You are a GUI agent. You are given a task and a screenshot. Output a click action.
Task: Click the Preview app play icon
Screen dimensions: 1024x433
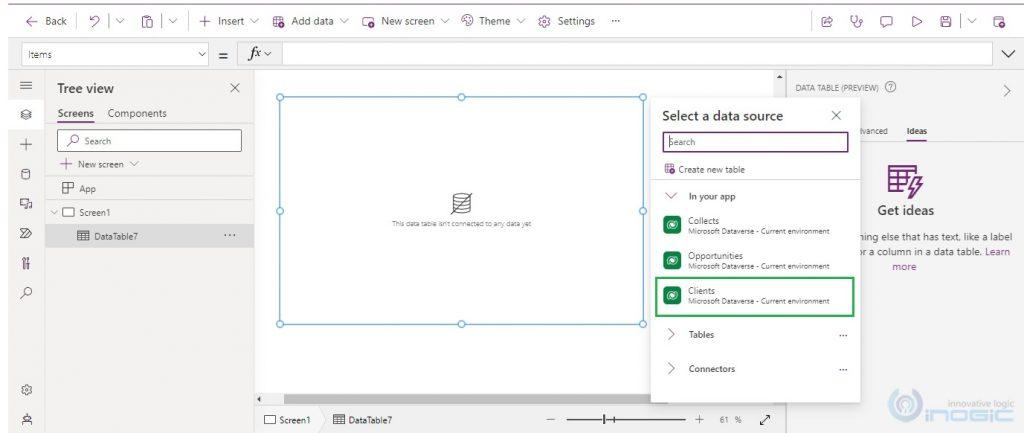click(917, 22)
